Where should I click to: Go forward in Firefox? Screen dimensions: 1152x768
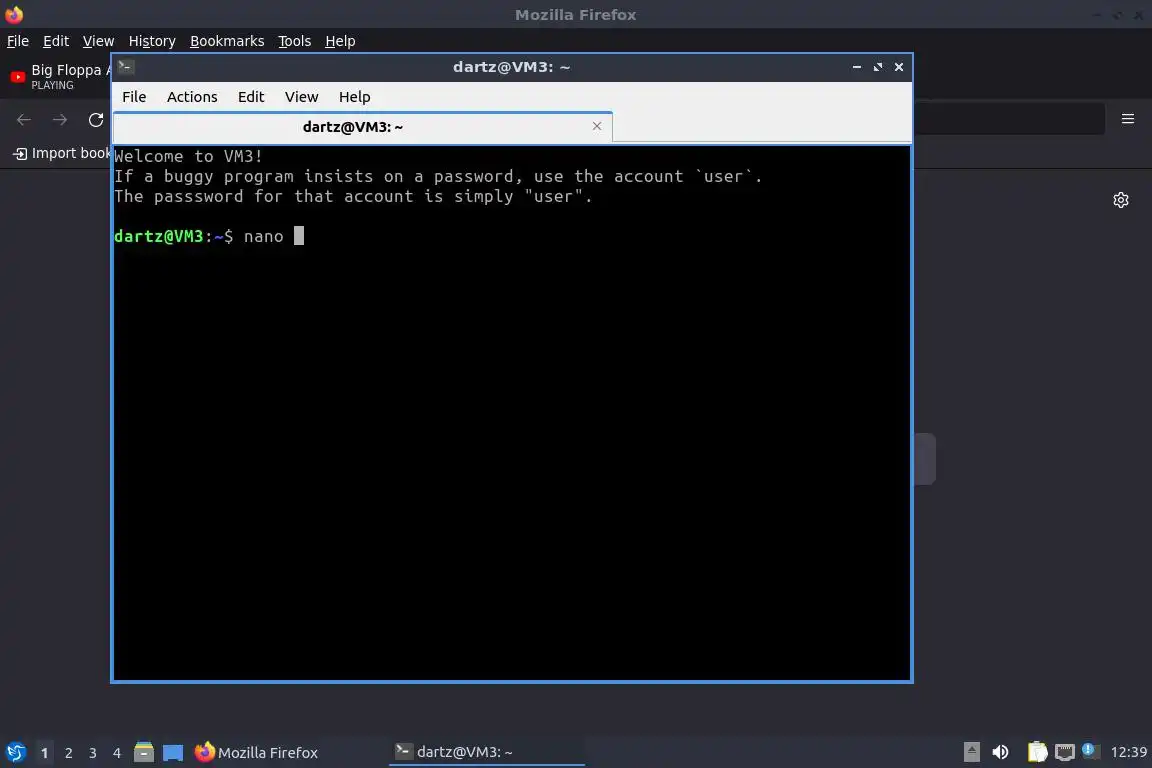coord(60,120)
